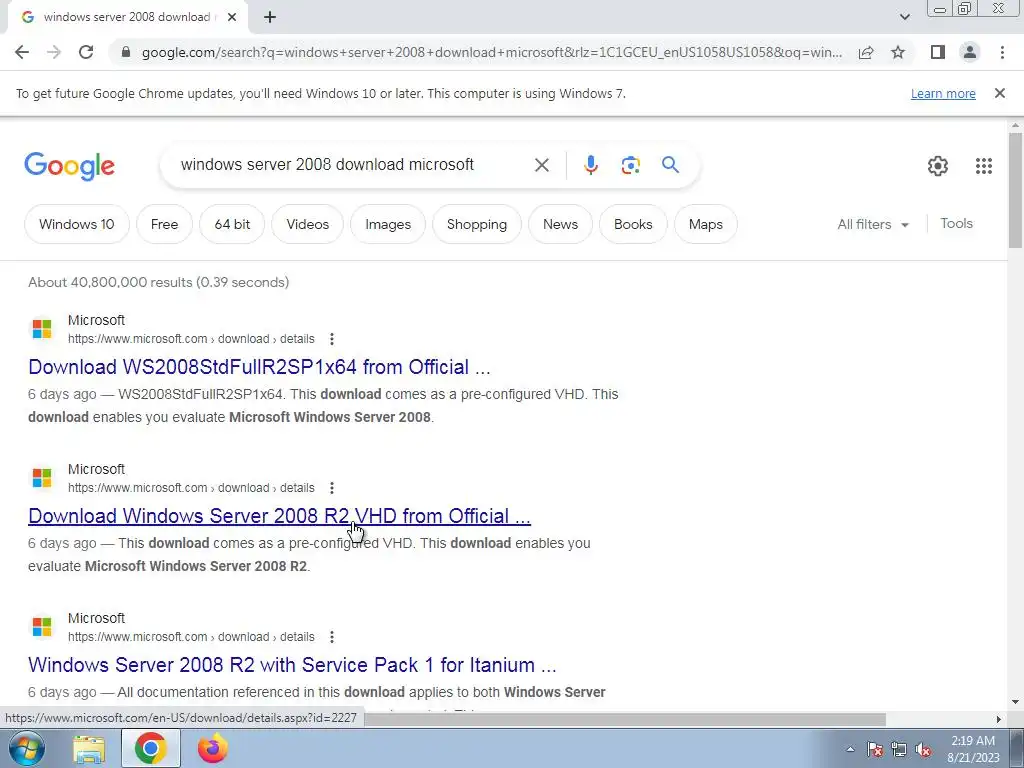Click the forward navigation arrow

click(x=54, y=52)
